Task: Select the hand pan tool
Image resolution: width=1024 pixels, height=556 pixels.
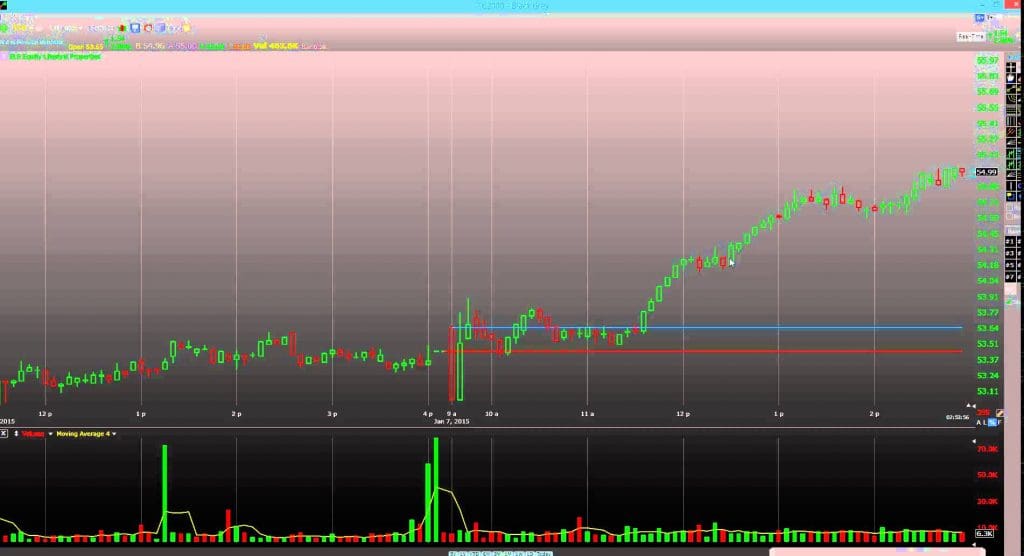Action: click(x=1011, y=78)
